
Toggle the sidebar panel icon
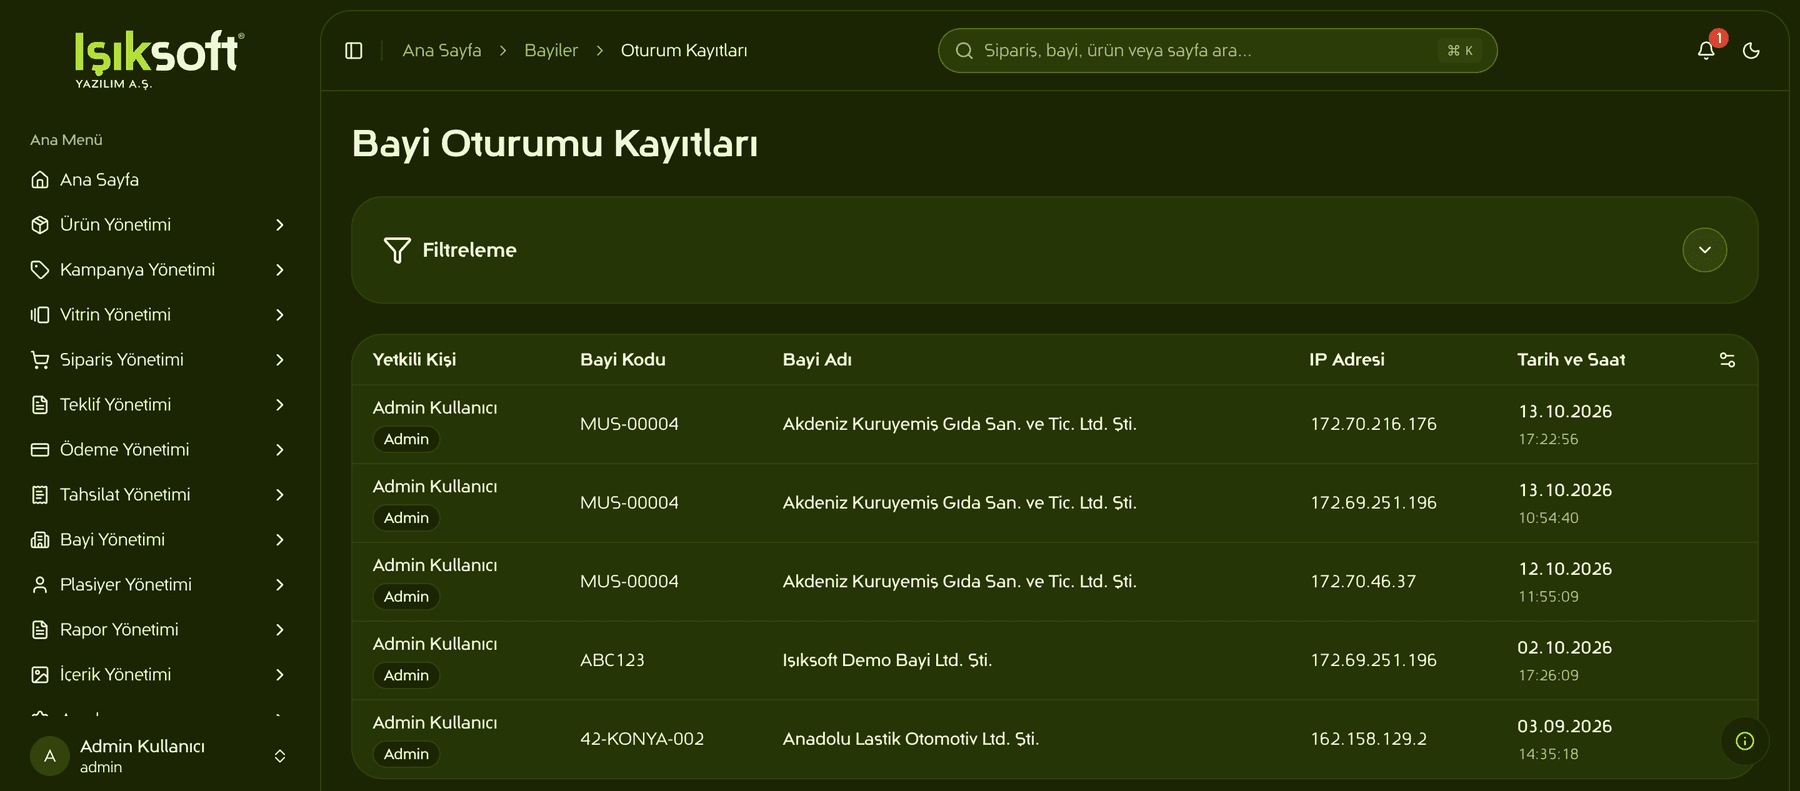point(354,50)
